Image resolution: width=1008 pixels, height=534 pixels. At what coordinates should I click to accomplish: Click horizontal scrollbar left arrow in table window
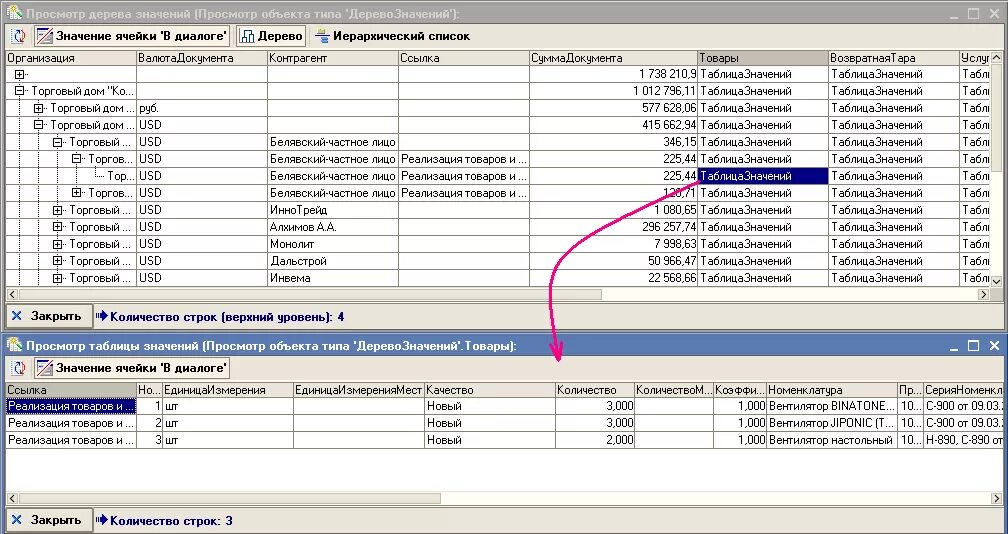click(x=12, y=498)
